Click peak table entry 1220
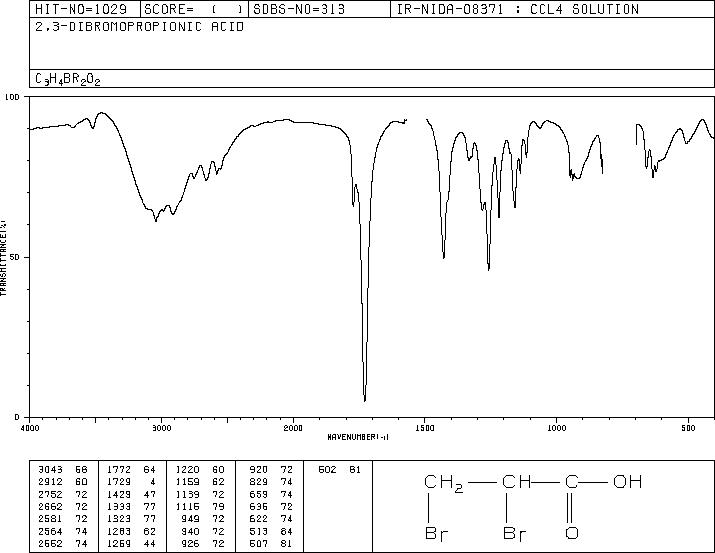The width and height of the screenshot is (715, 553). click(x=187, y=469)
